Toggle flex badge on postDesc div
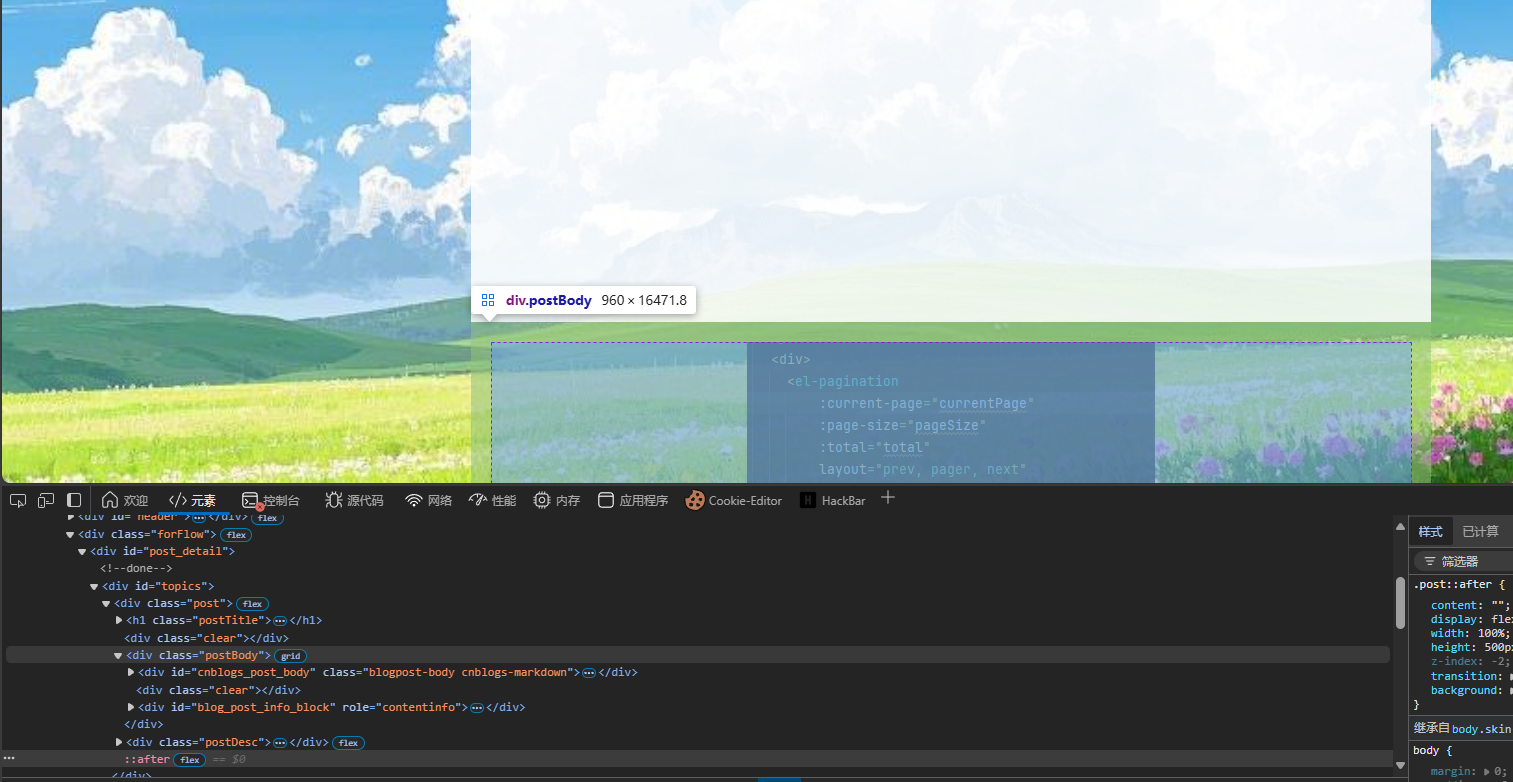This screenshot has height=782, width=1513. tap(348, 743)
